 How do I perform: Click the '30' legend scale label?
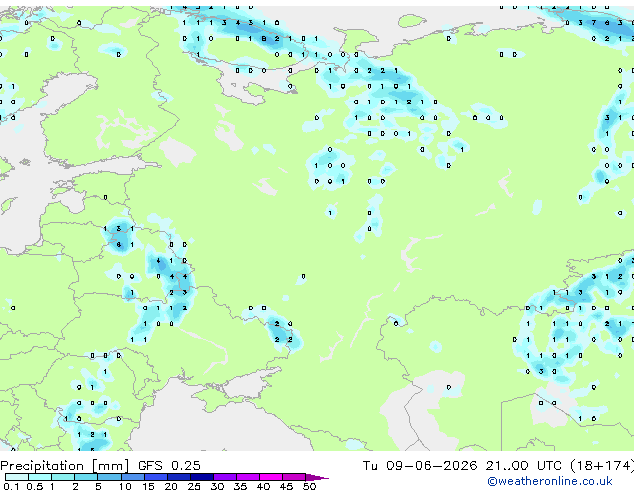click(217, 486)
